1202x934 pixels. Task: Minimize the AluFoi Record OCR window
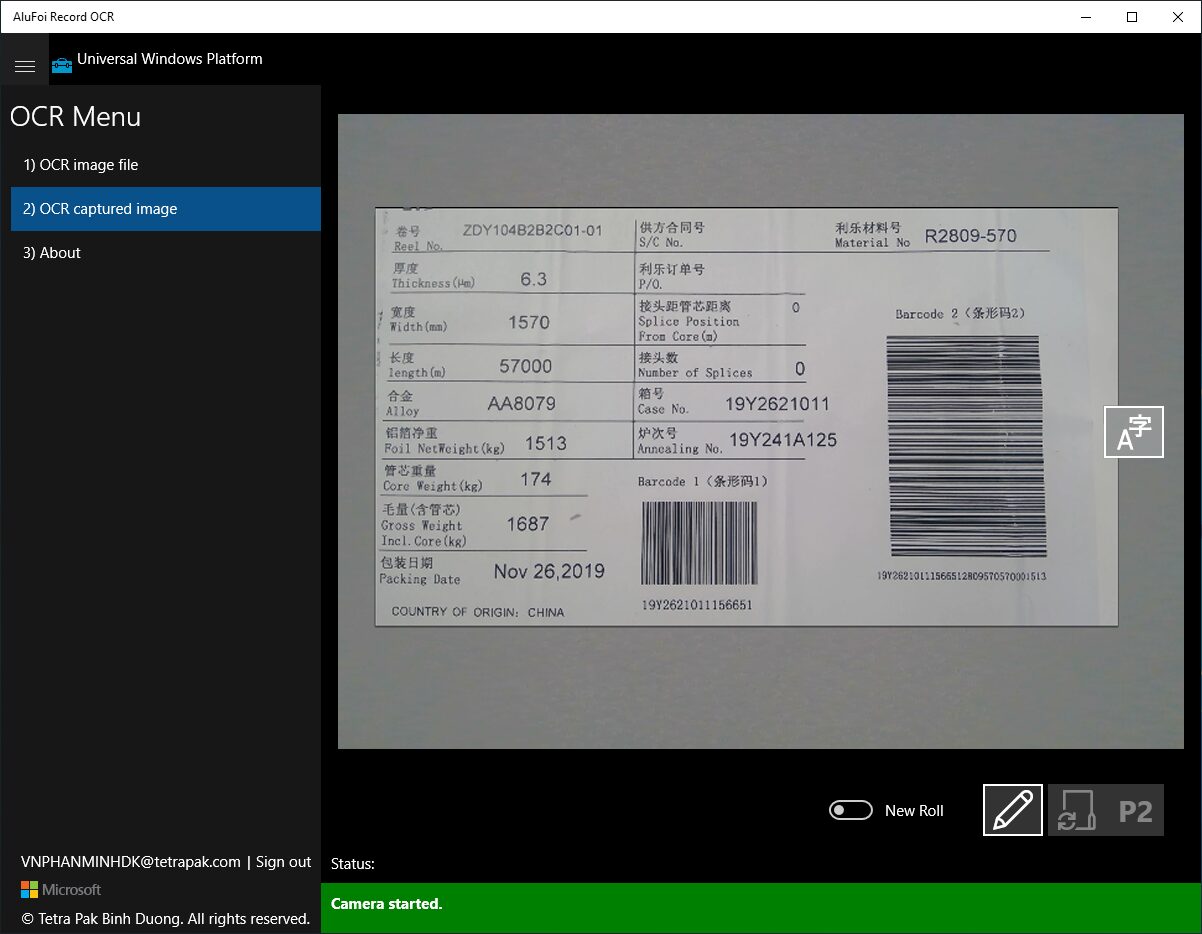tap(1086, 17)
